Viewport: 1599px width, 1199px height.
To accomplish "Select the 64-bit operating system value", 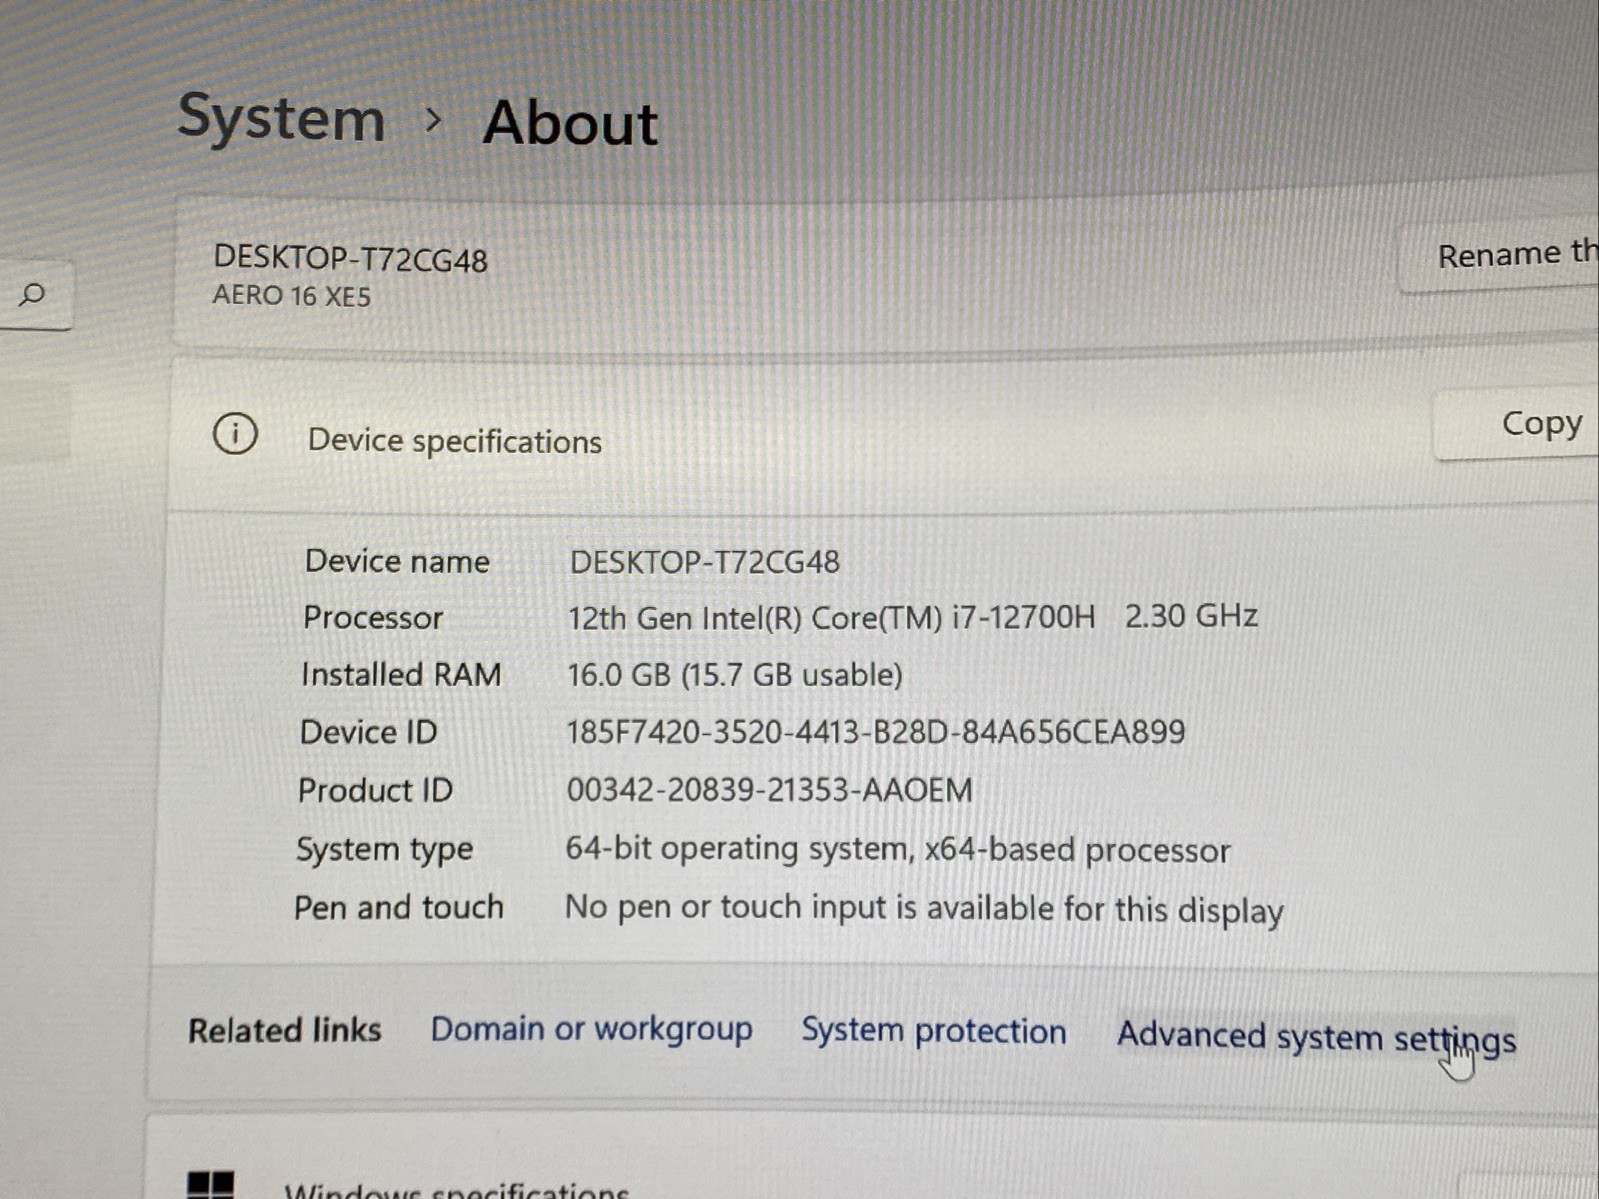I will pyautogui.click(x=897, y=849).
